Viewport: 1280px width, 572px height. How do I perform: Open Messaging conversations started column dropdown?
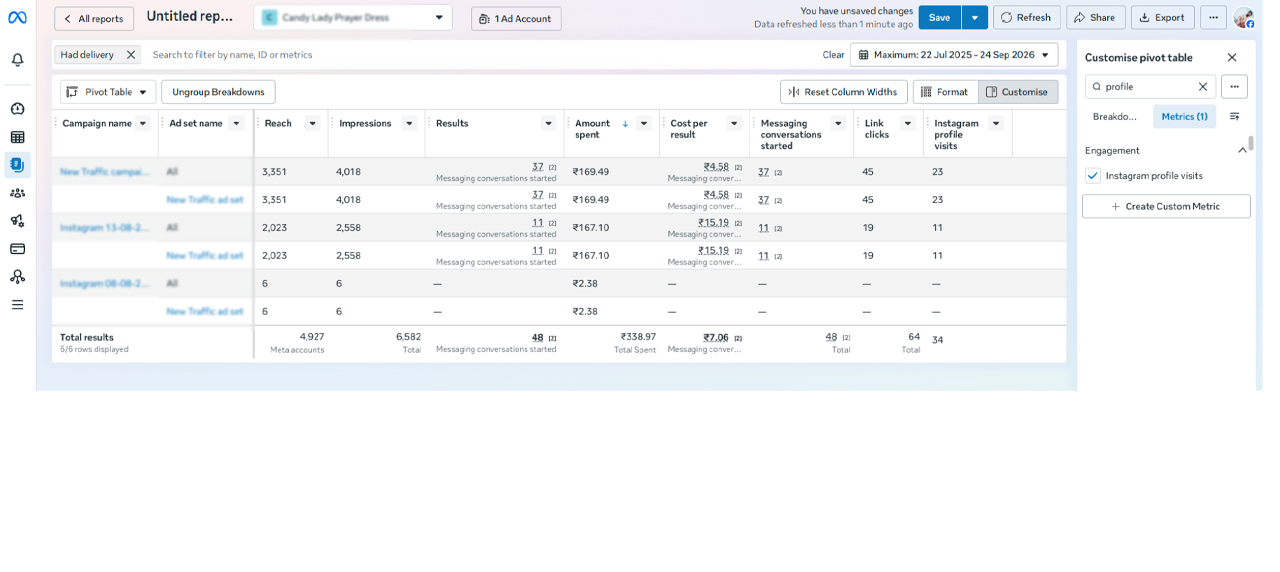pyautogui.click(x=839, y=124)
